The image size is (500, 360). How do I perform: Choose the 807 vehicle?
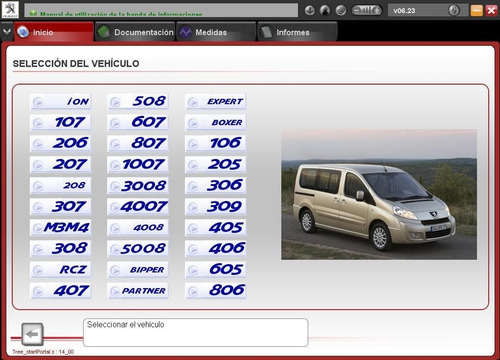tap(138, 144)
